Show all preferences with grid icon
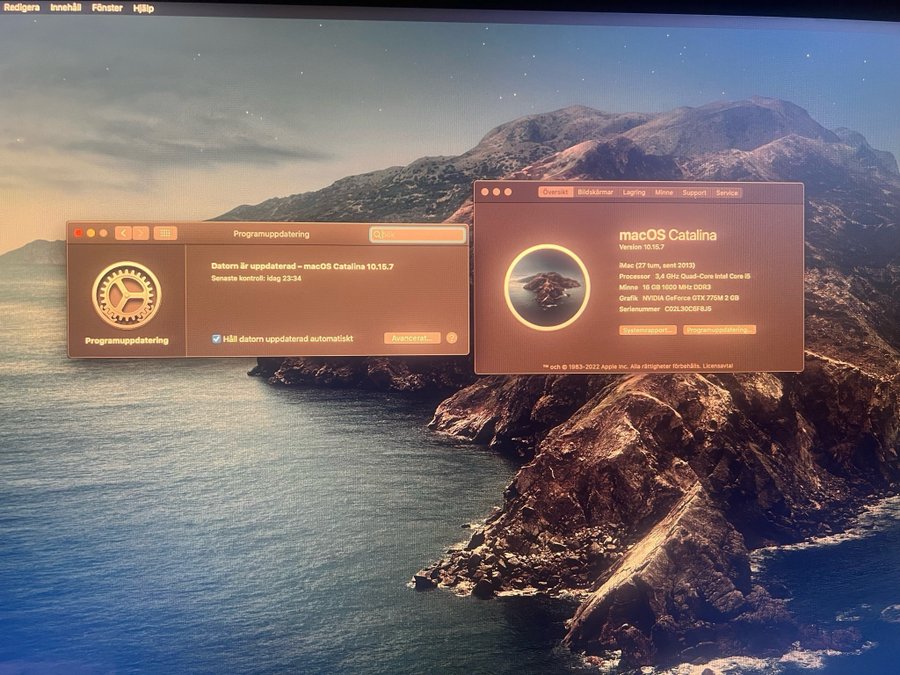The height and width of the screenshot is (675, 900). point(166,233)
